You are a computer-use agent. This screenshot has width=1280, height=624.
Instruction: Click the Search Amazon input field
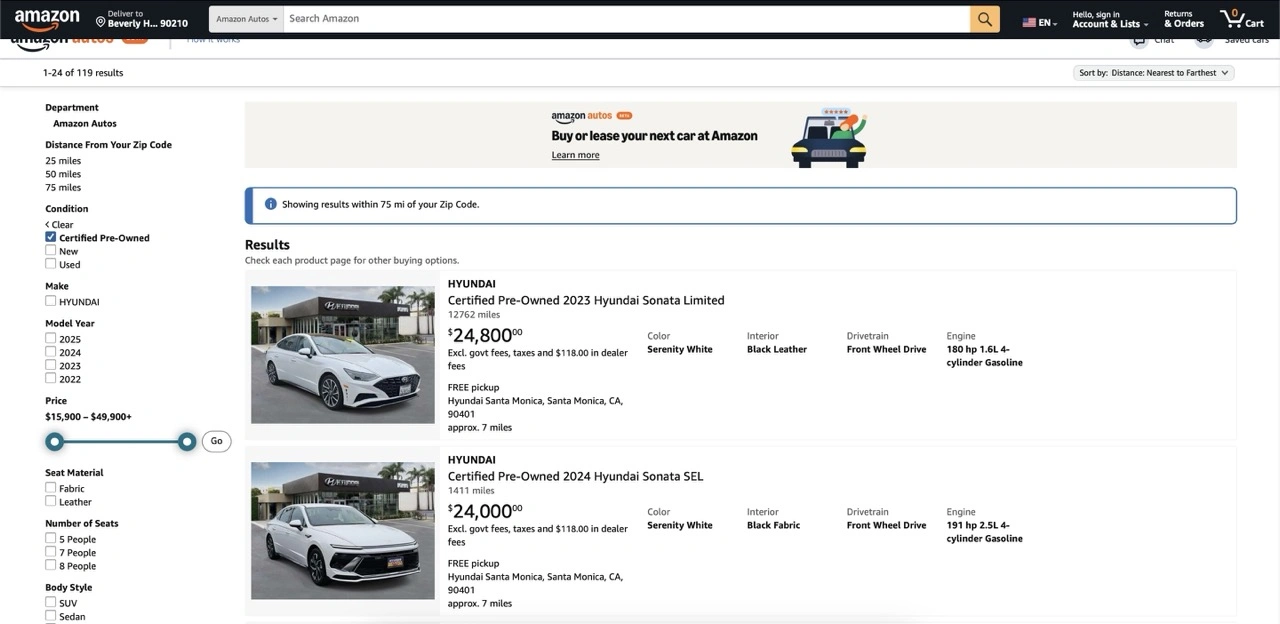click(627, 19)
